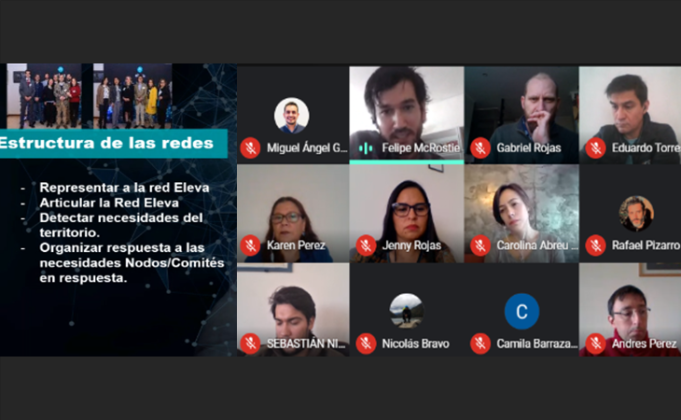Open the right group photo on slide
The width and height of the screenshot is (681, 420).
coord(132,96)
